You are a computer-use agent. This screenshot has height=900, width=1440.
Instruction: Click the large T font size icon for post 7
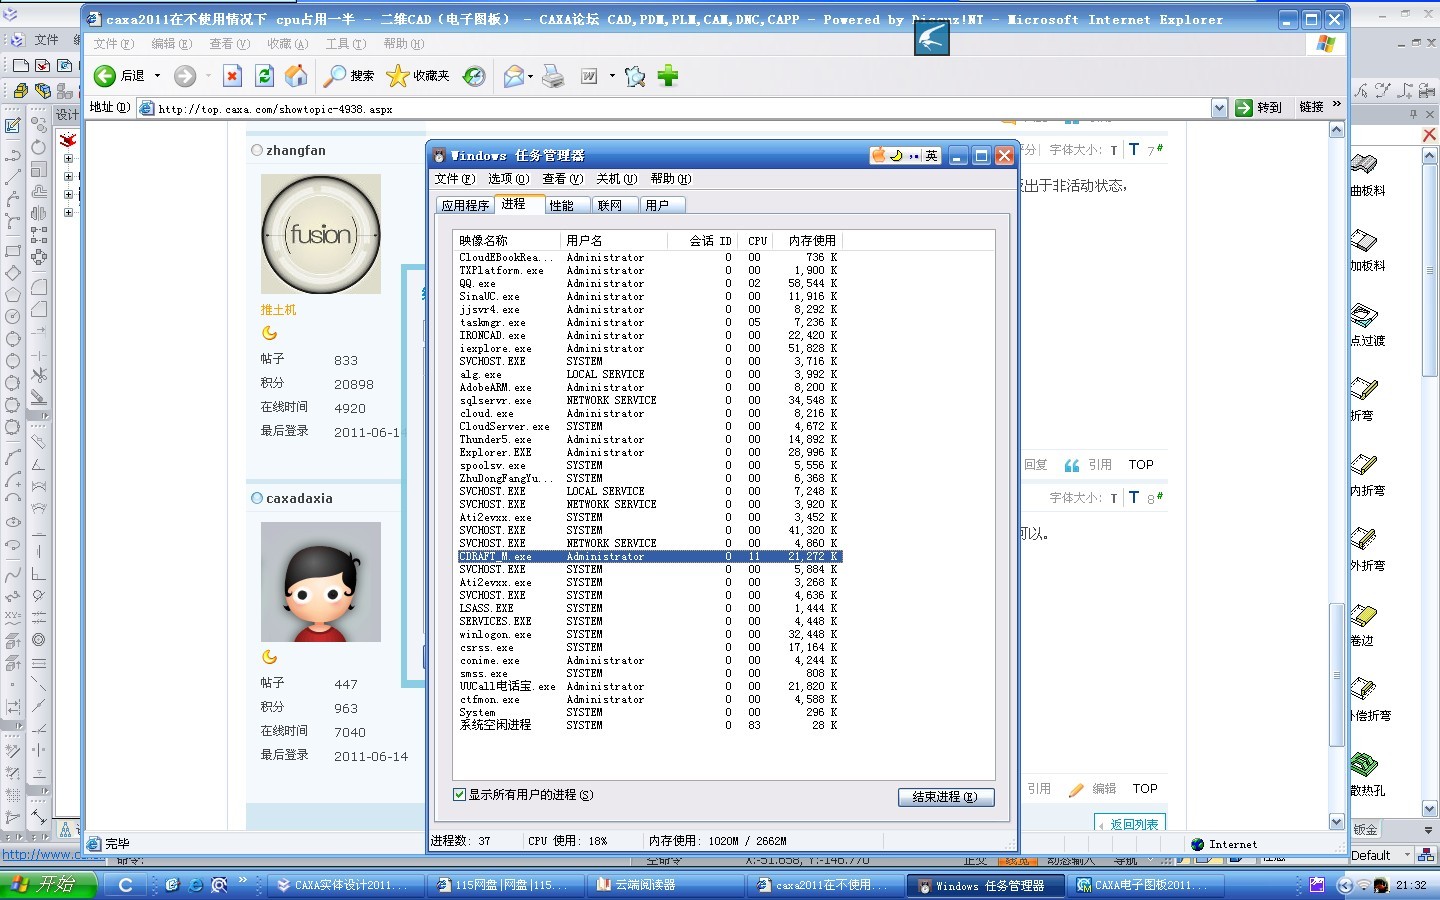click(1134, 149)
